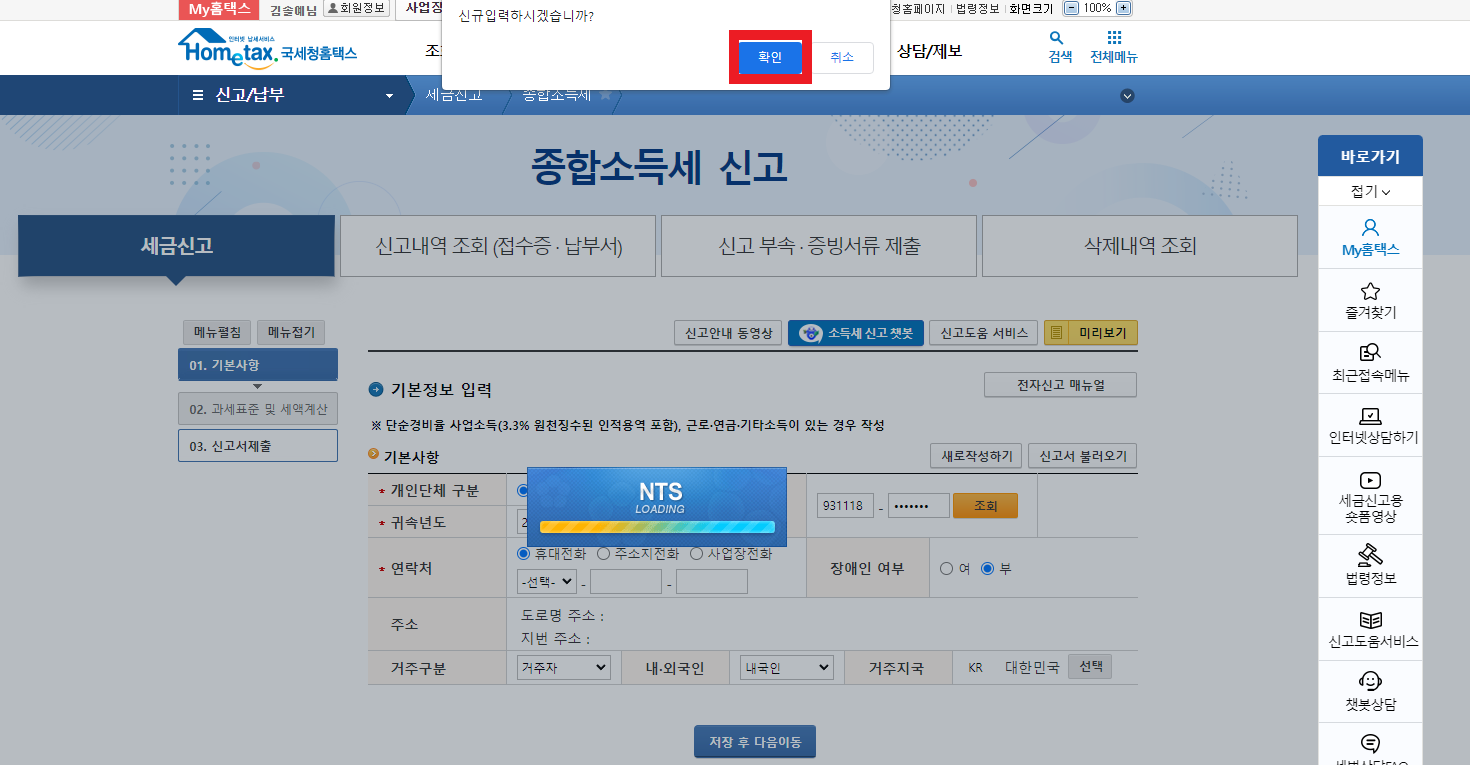The width and height of the screenshot is (1470, 765).
Task: Click the Hometax logo
Action: (267, 49)
